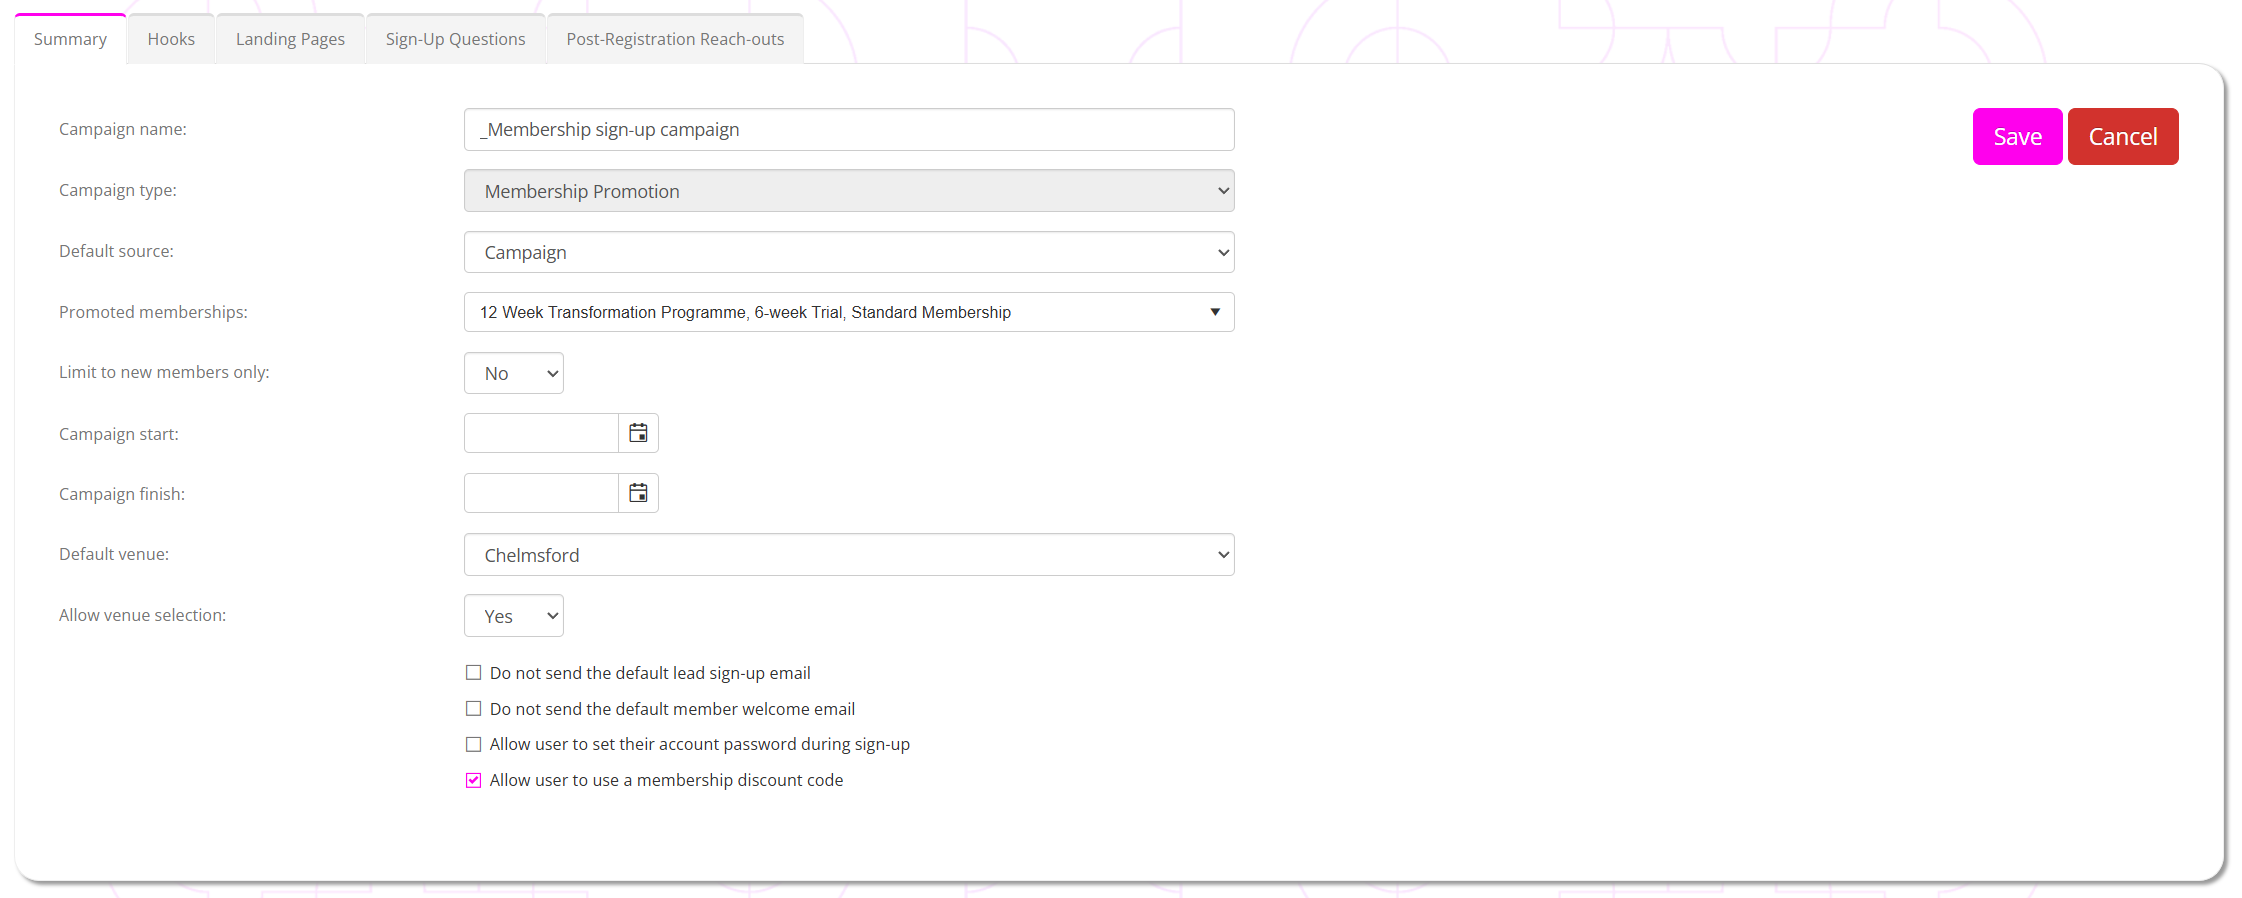This screenshot has width=2242, height=898.
Task: Open the Landing Pages tab
Action: click(x=290, y=39)
